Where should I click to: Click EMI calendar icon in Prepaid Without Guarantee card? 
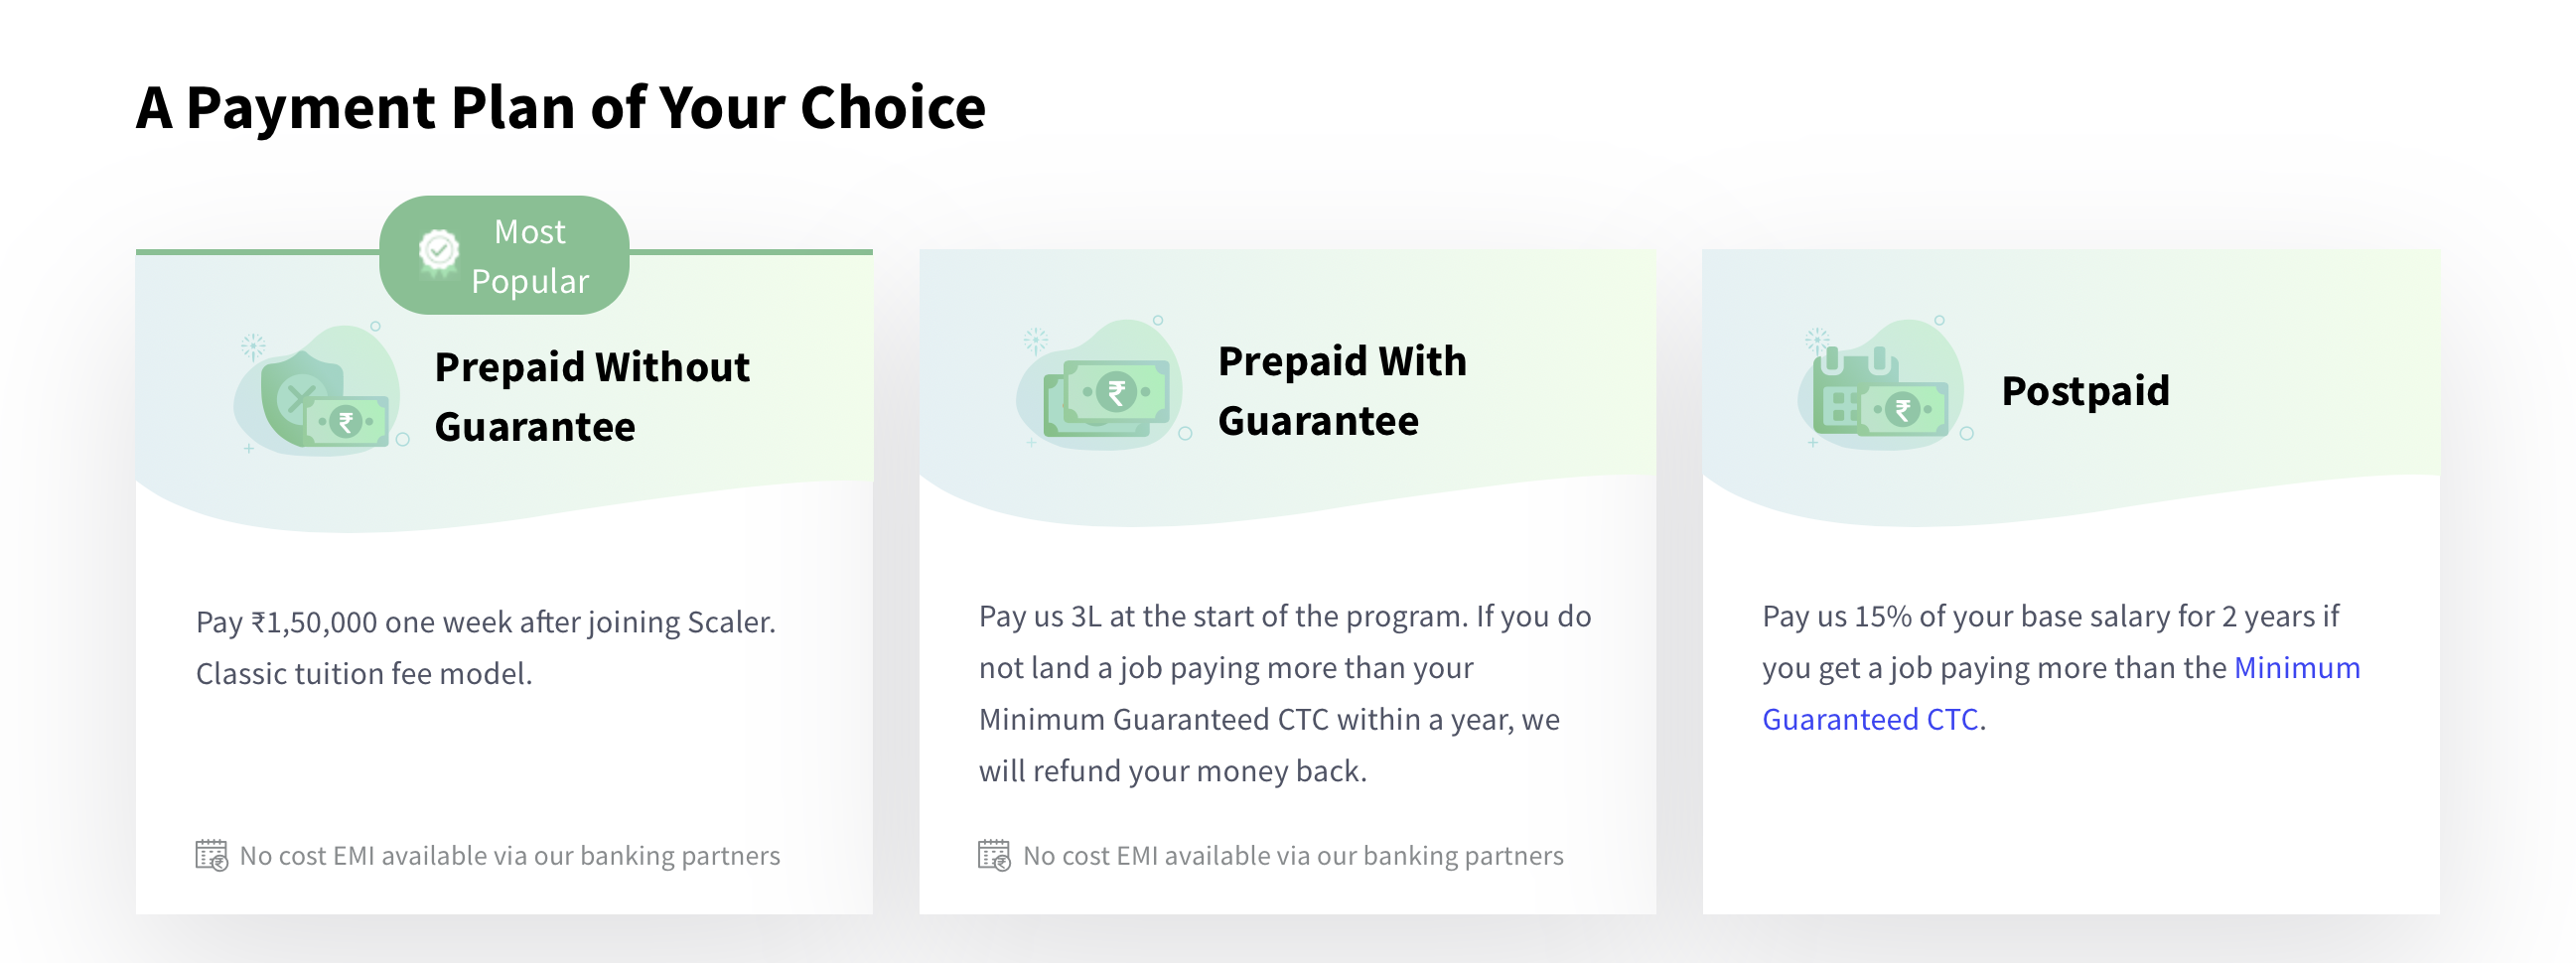click(211, 856)
